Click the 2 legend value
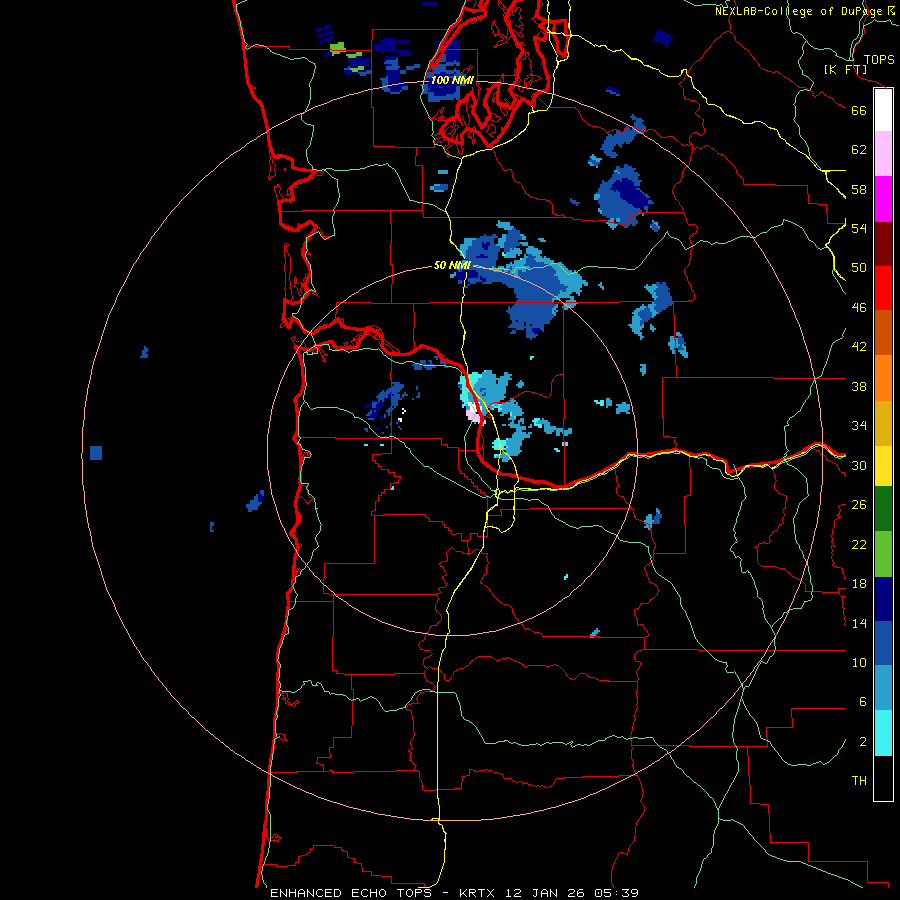Image resolution: width=900 pixels, height=900 pixels. (x=863, y=742)
